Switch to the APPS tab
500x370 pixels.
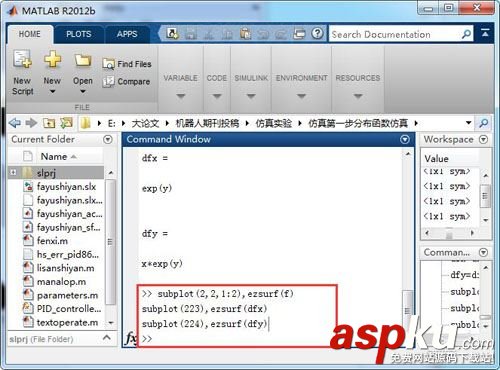[x=127, y=34]
